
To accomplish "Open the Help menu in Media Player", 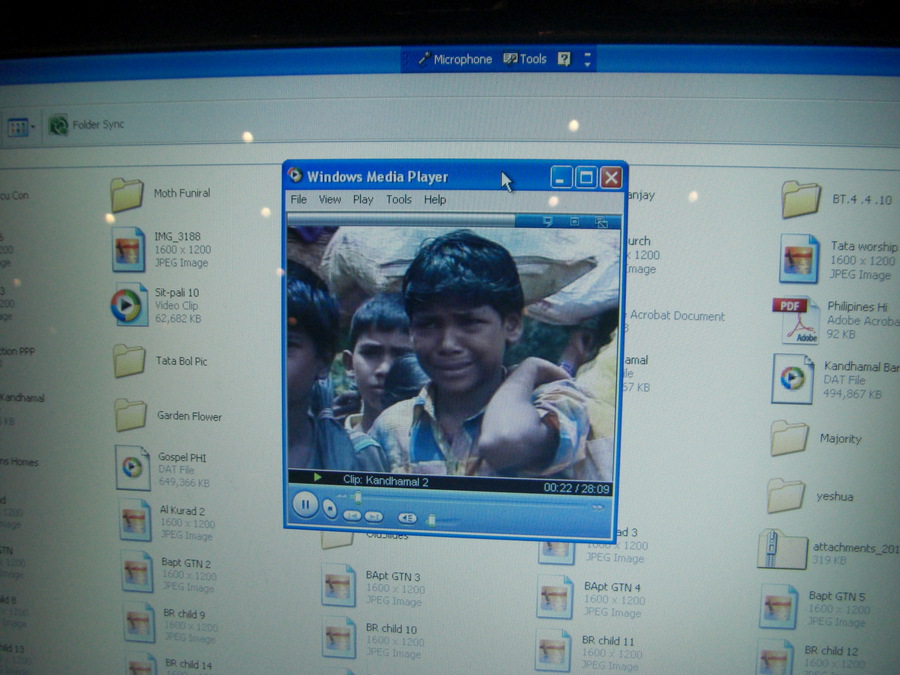I will coord(435,200).
